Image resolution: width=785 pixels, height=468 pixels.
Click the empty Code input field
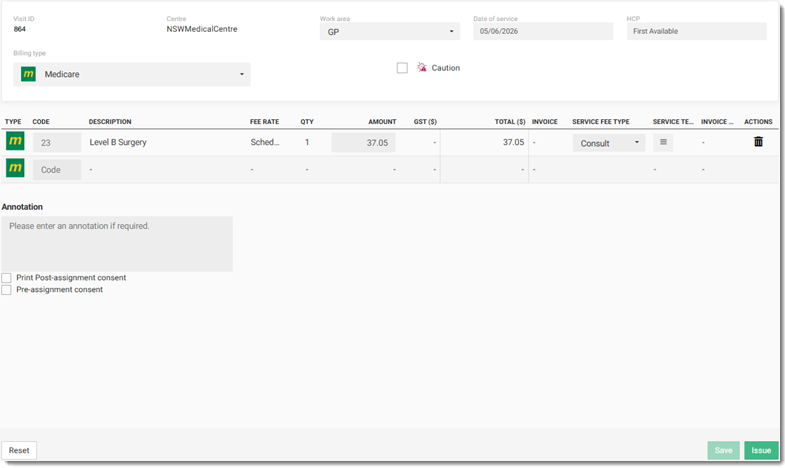(x=57, y=170)
